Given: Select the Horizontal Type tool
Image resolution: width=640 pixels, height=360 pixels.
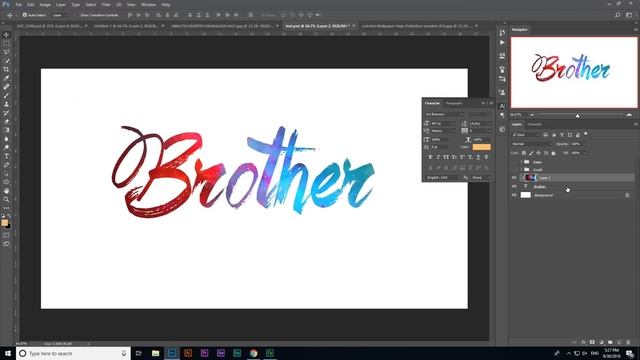Looking at the screenshot, I should 6,156.
